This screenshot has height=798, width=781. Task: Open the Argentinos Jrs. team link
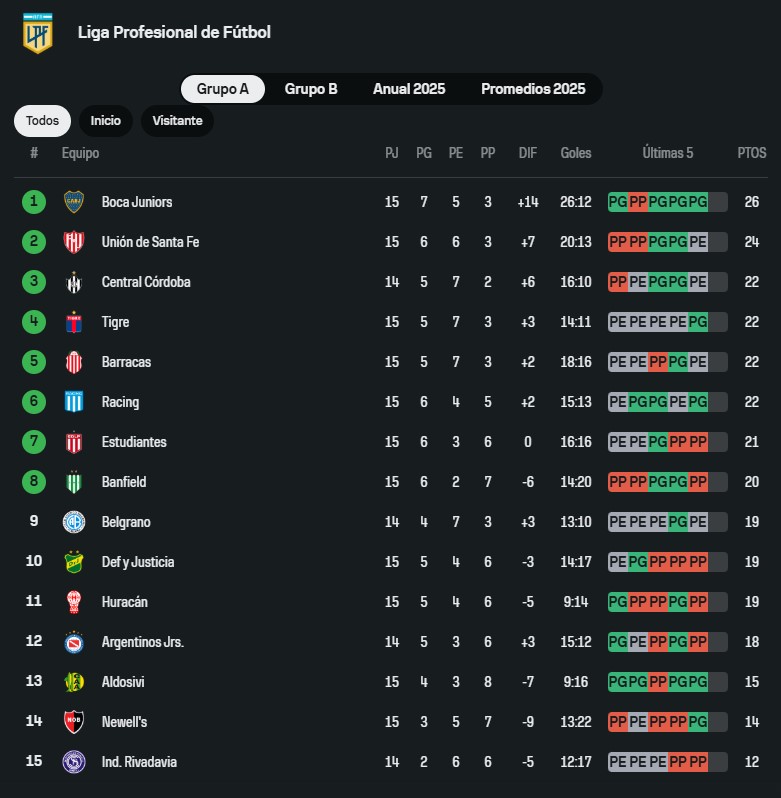tap(142, 642)
